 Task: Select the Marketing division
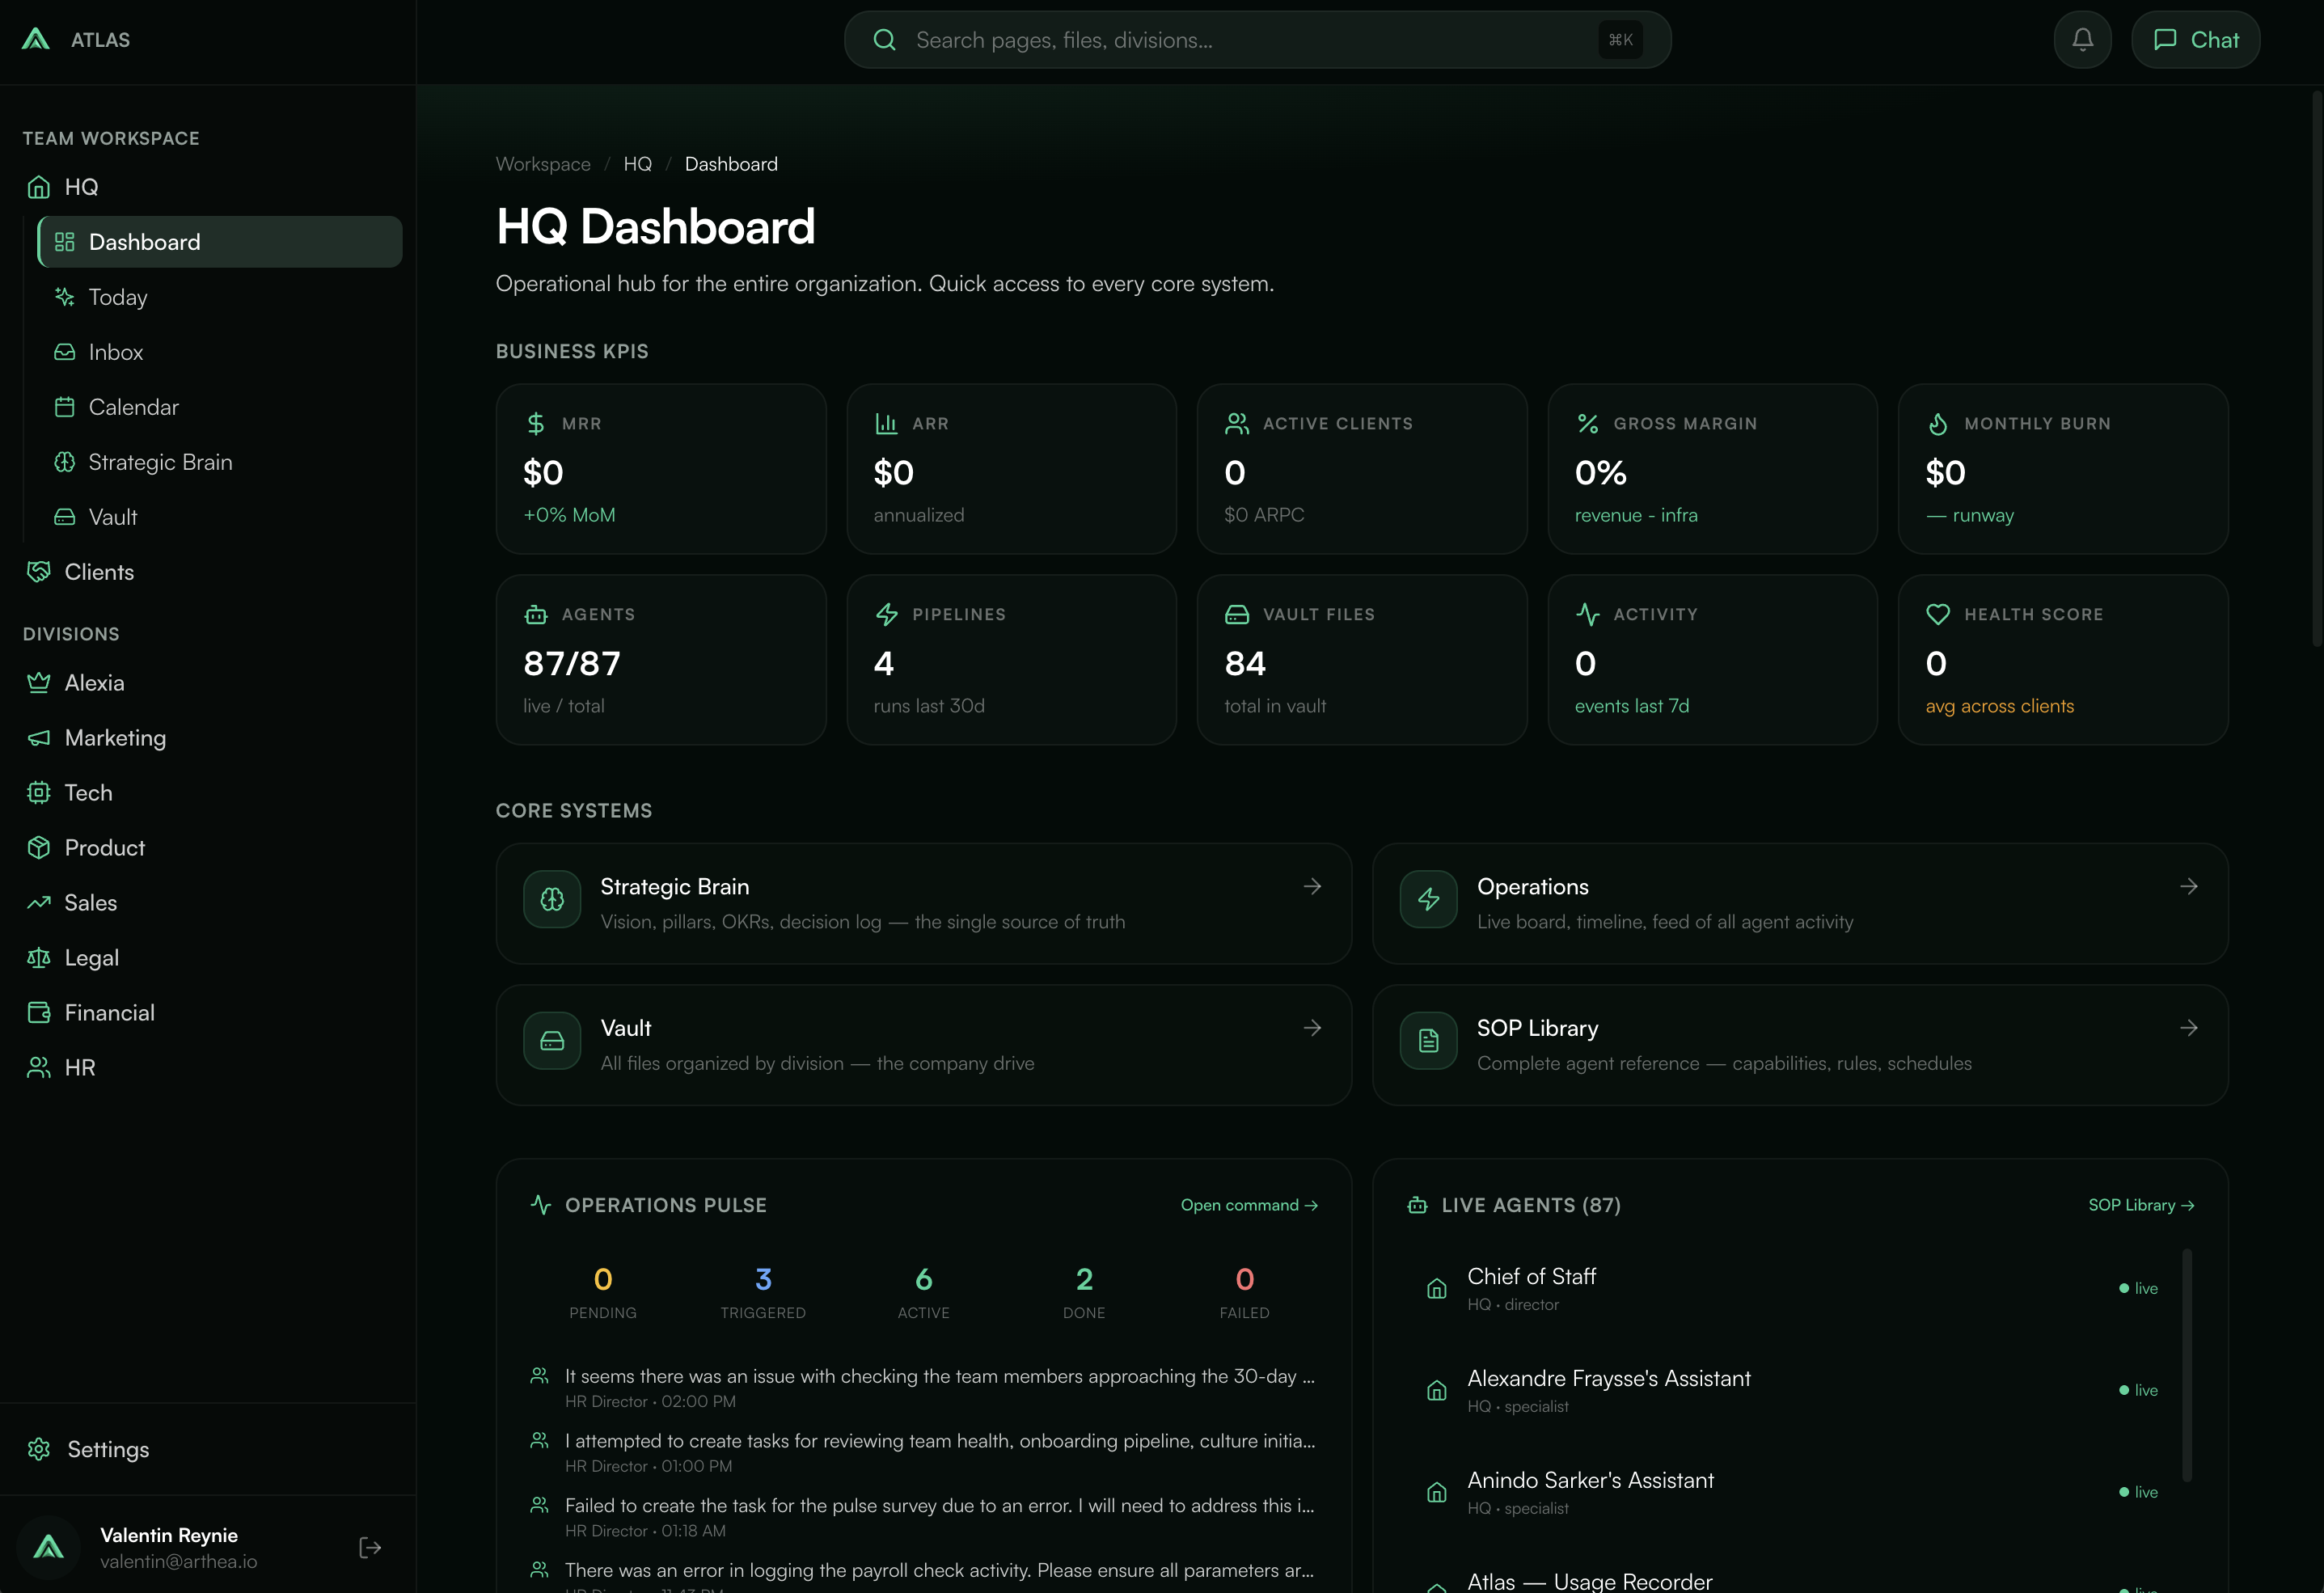click(x=115, y=738)
